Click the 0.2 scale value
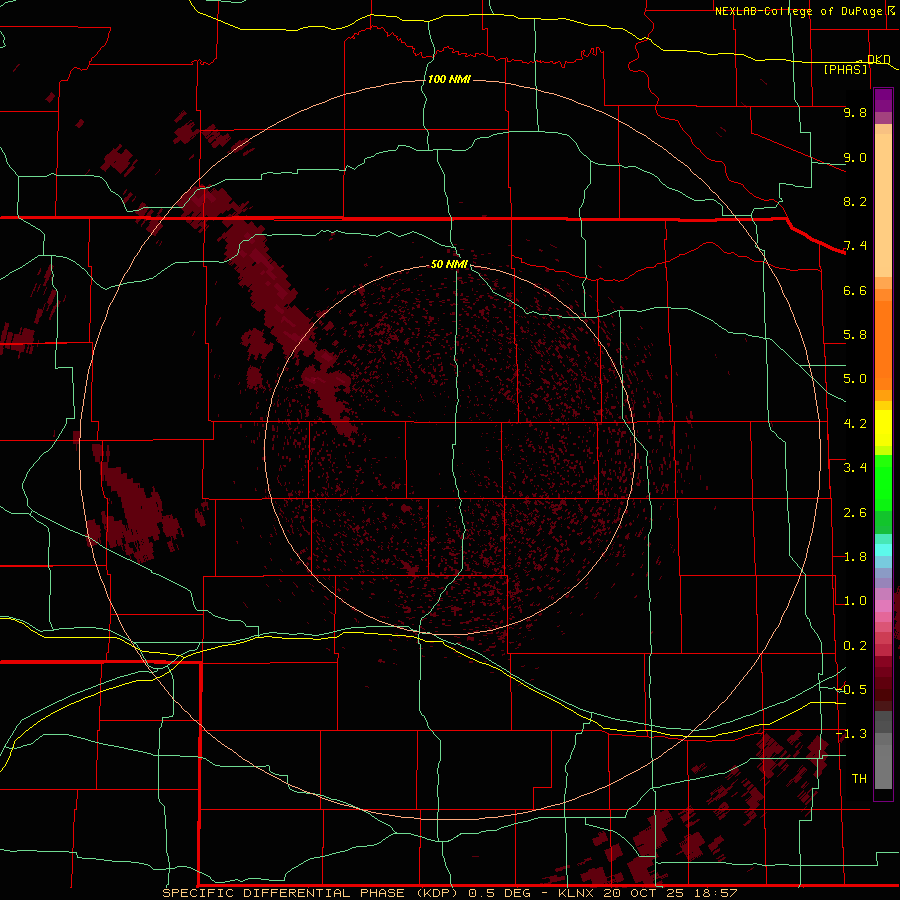This screenshot has height=900, width=900. click(x=855, y=646)
